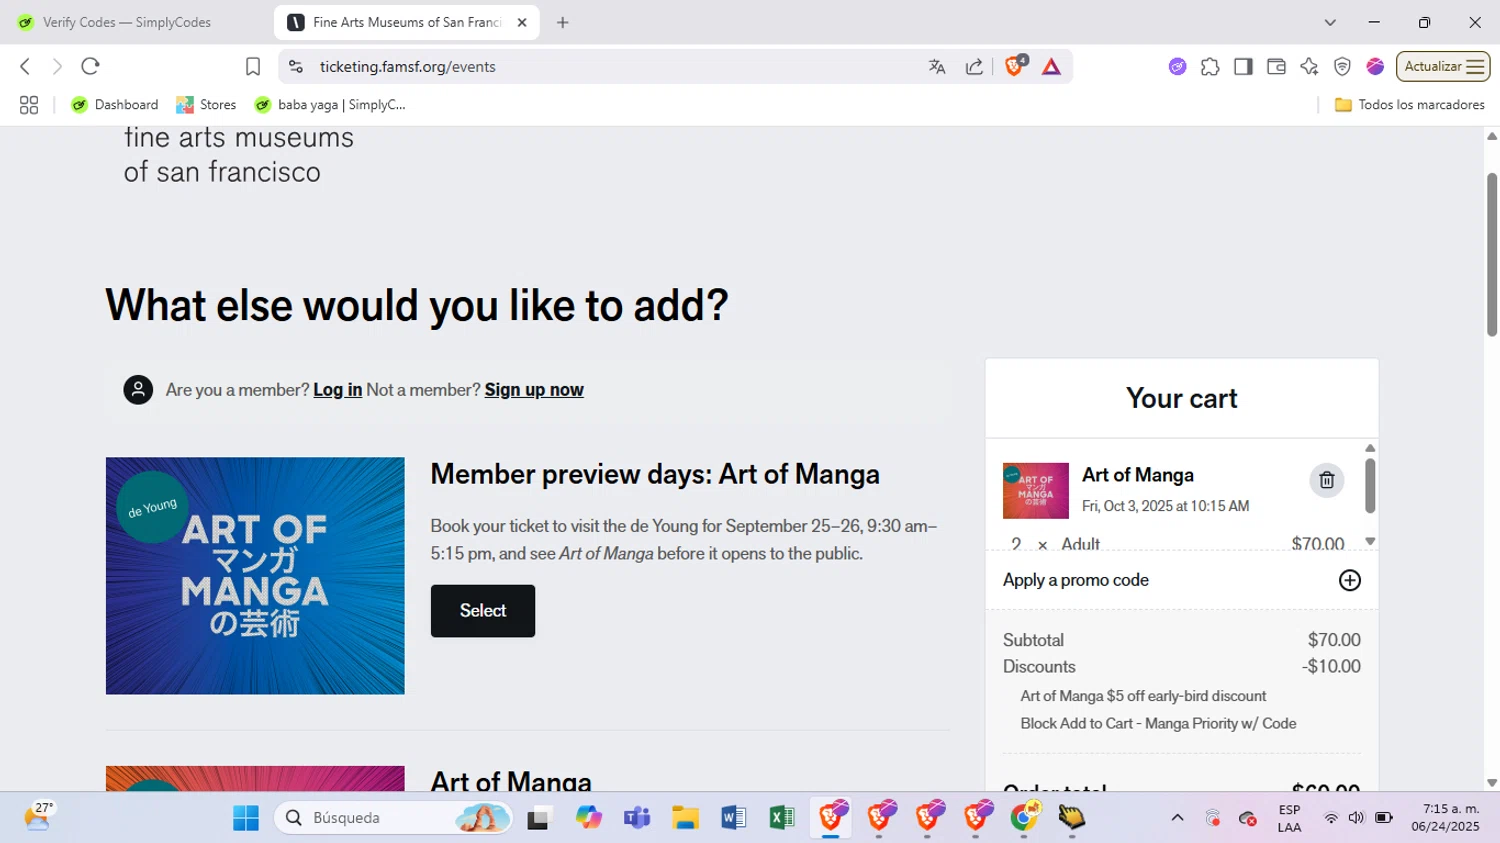The height and width of the screenshot is (843, 1500).
Task: Open Microsoft Word from the taskbar
Action: pyautogui.click(x=733, y=818)
